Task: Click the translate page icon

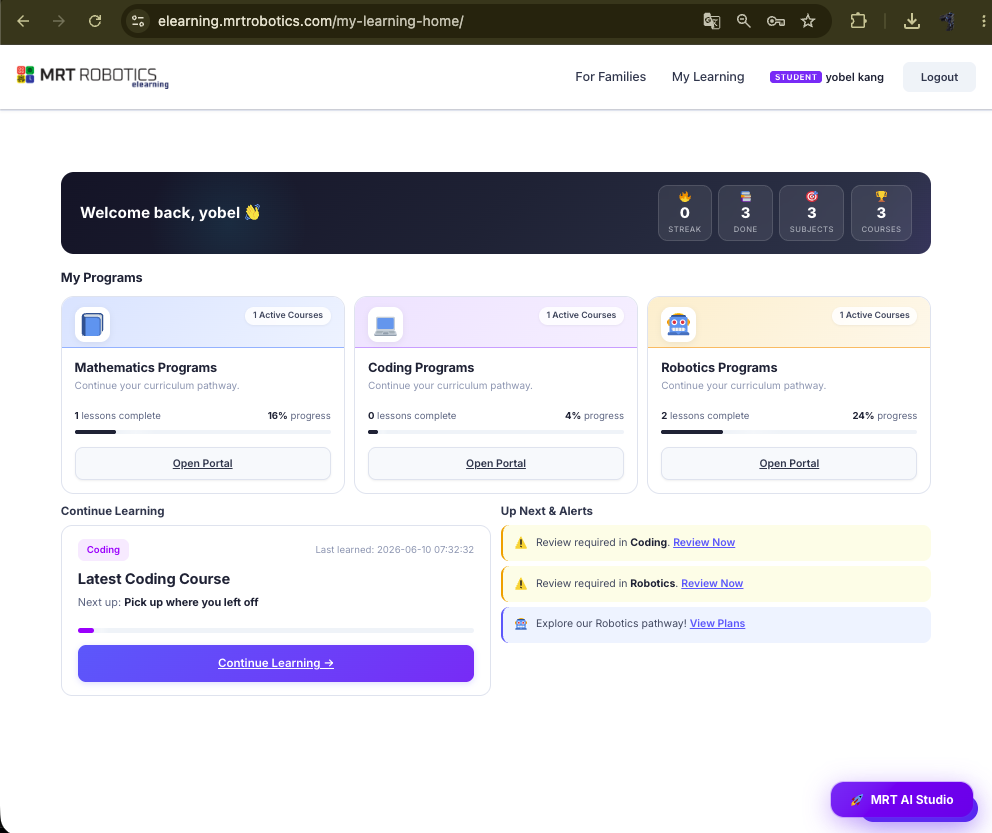Action: [712, 21]
